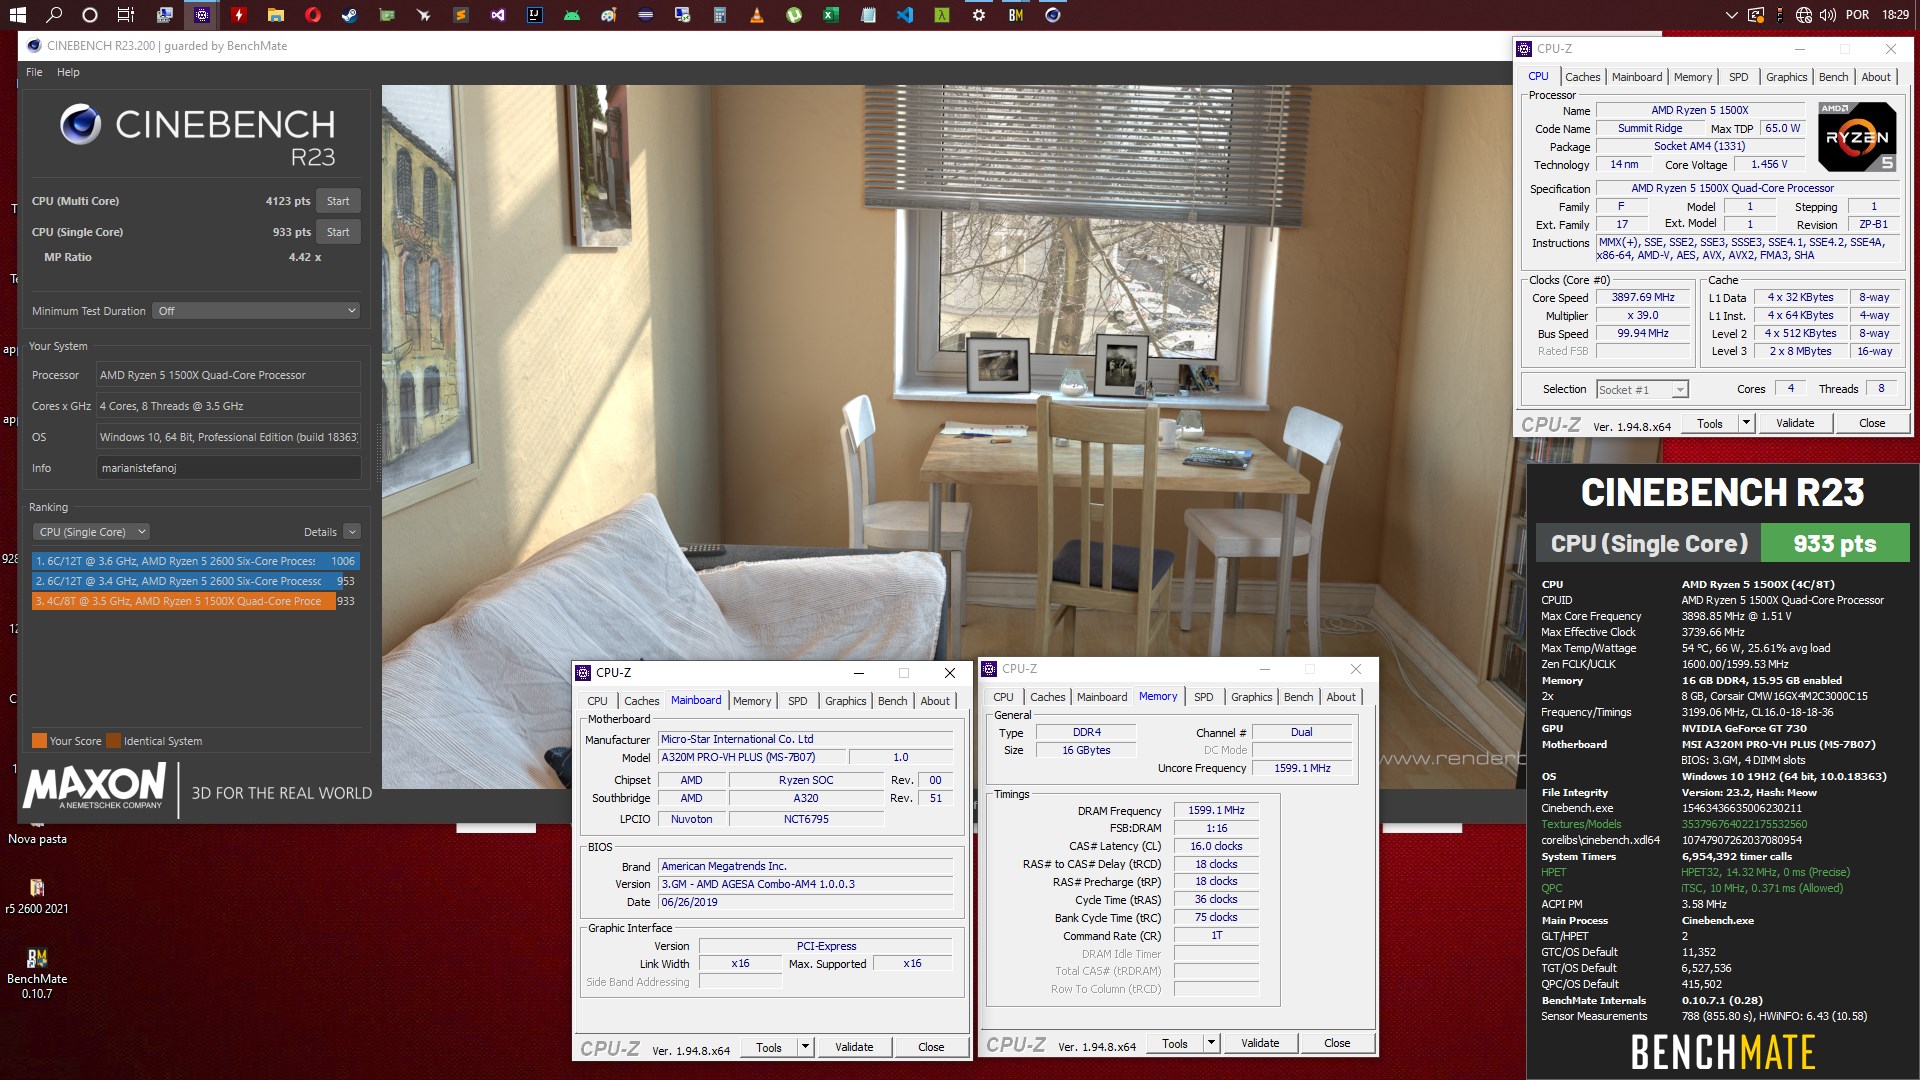Click BIOS Version '3.GM - AMD AGESA Combo-AM4 1.0.0.3'
Image resolution: width=1920 pixels, height=1080 pixels.
click(x=805, y=884)
